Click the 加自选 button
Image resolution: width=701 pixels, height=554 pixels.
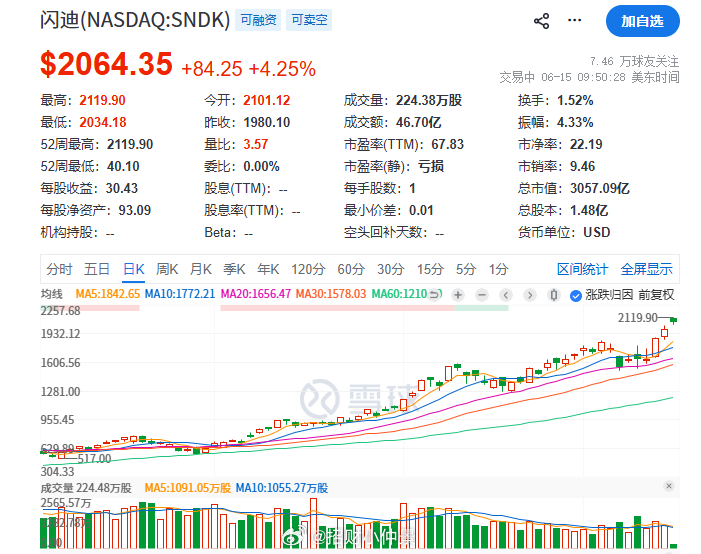click(642, 21)
